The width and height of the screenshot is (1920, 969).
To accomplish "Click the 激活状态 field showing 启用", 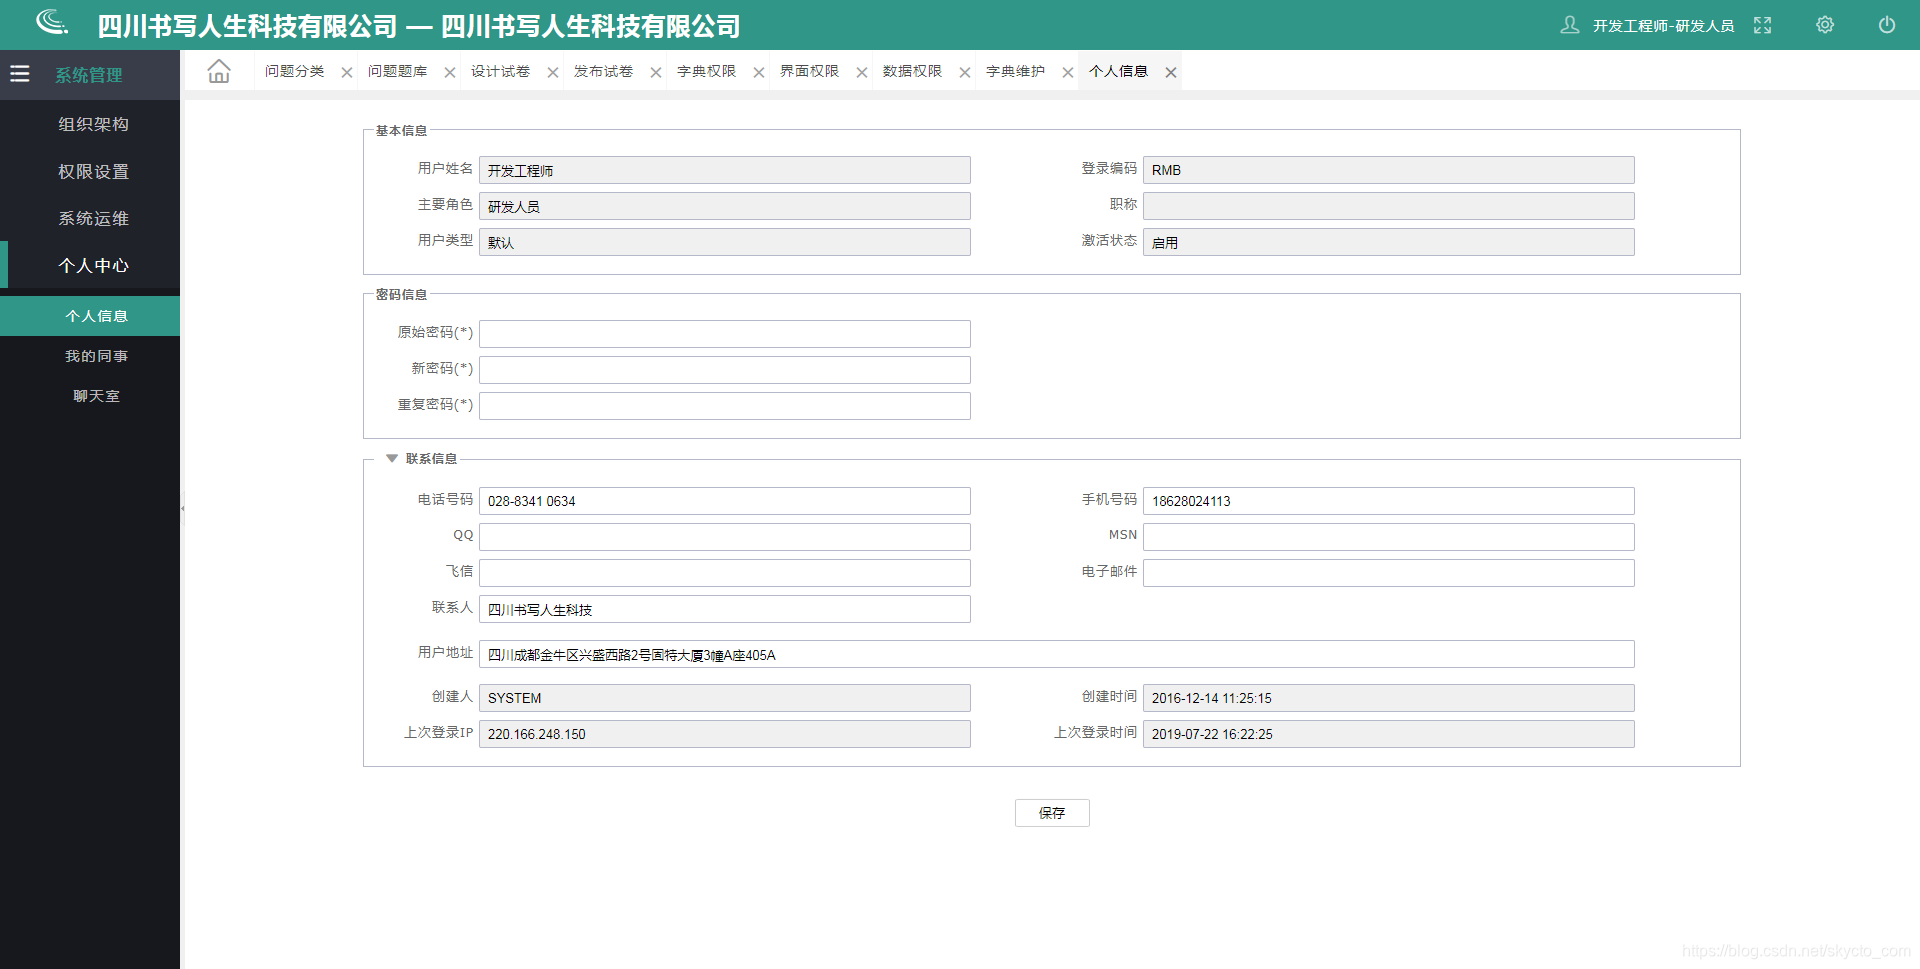I will click(1389, 242).
